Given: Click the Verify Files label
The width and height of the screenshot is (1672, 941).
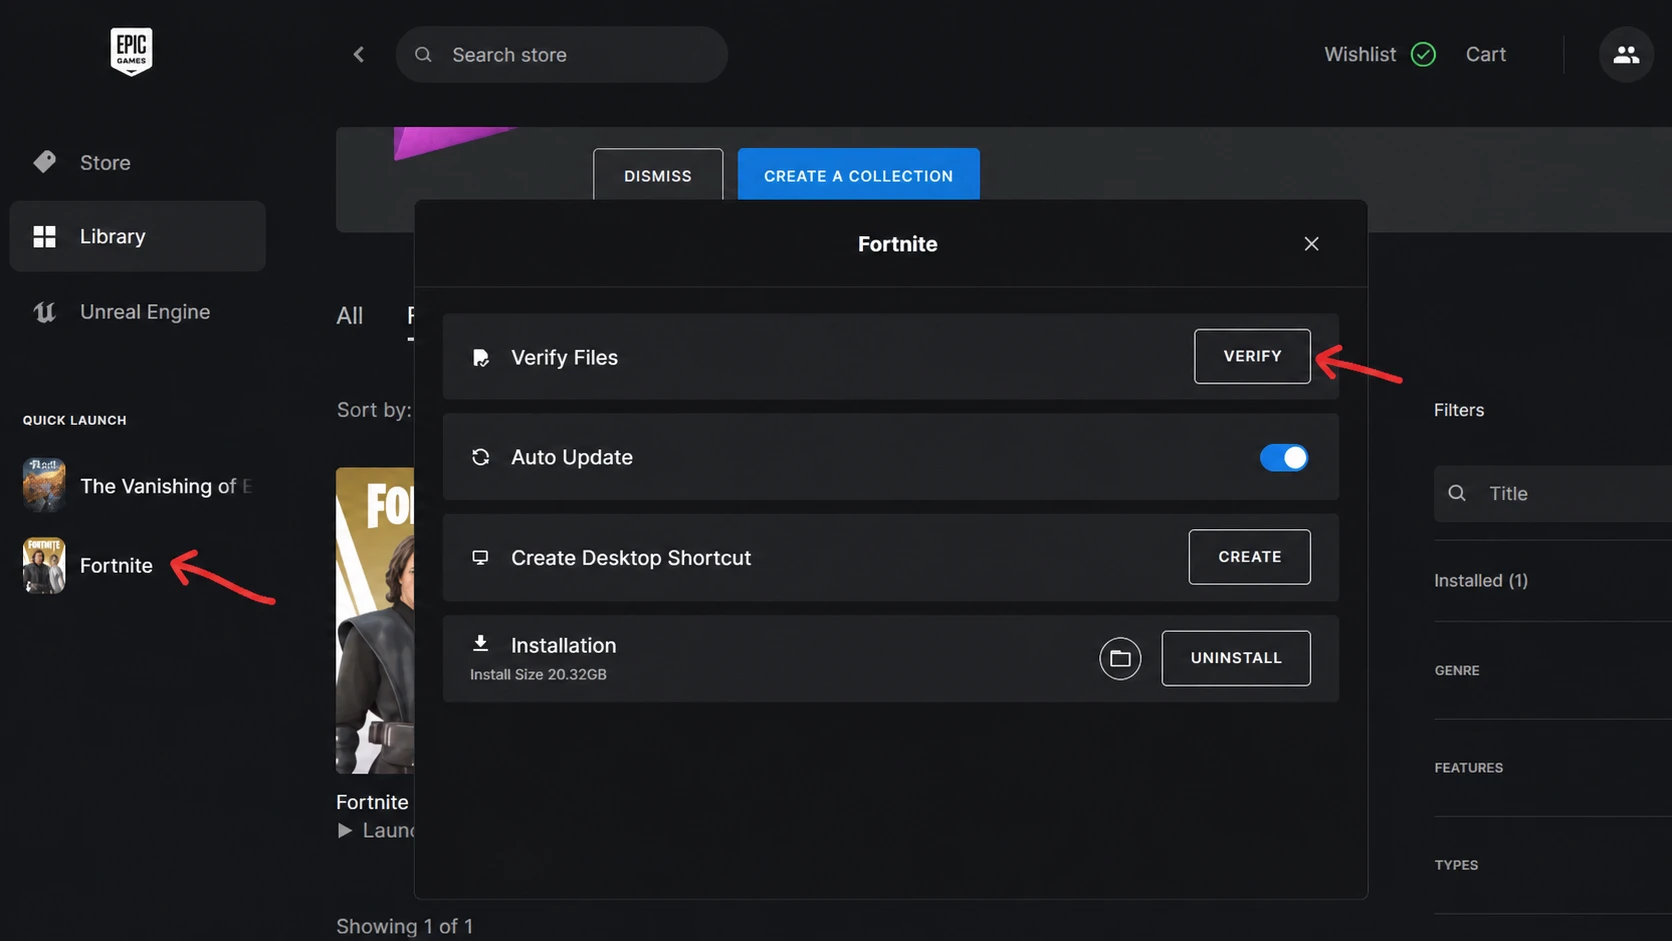Looking at the screenshot, I should pyautogui.click(x=564, y=358).
